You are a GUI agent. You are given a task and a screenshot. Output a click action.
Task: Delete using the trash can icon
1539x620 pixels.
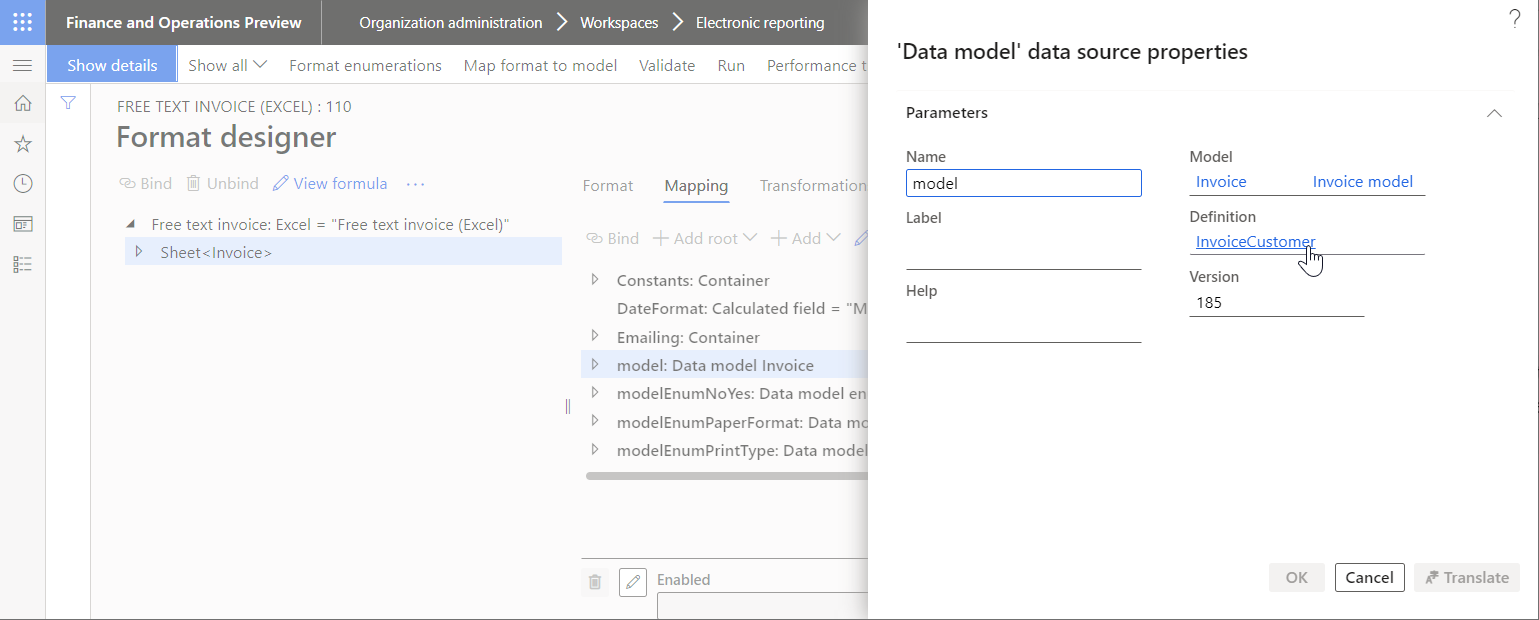(x=595, y=581)
